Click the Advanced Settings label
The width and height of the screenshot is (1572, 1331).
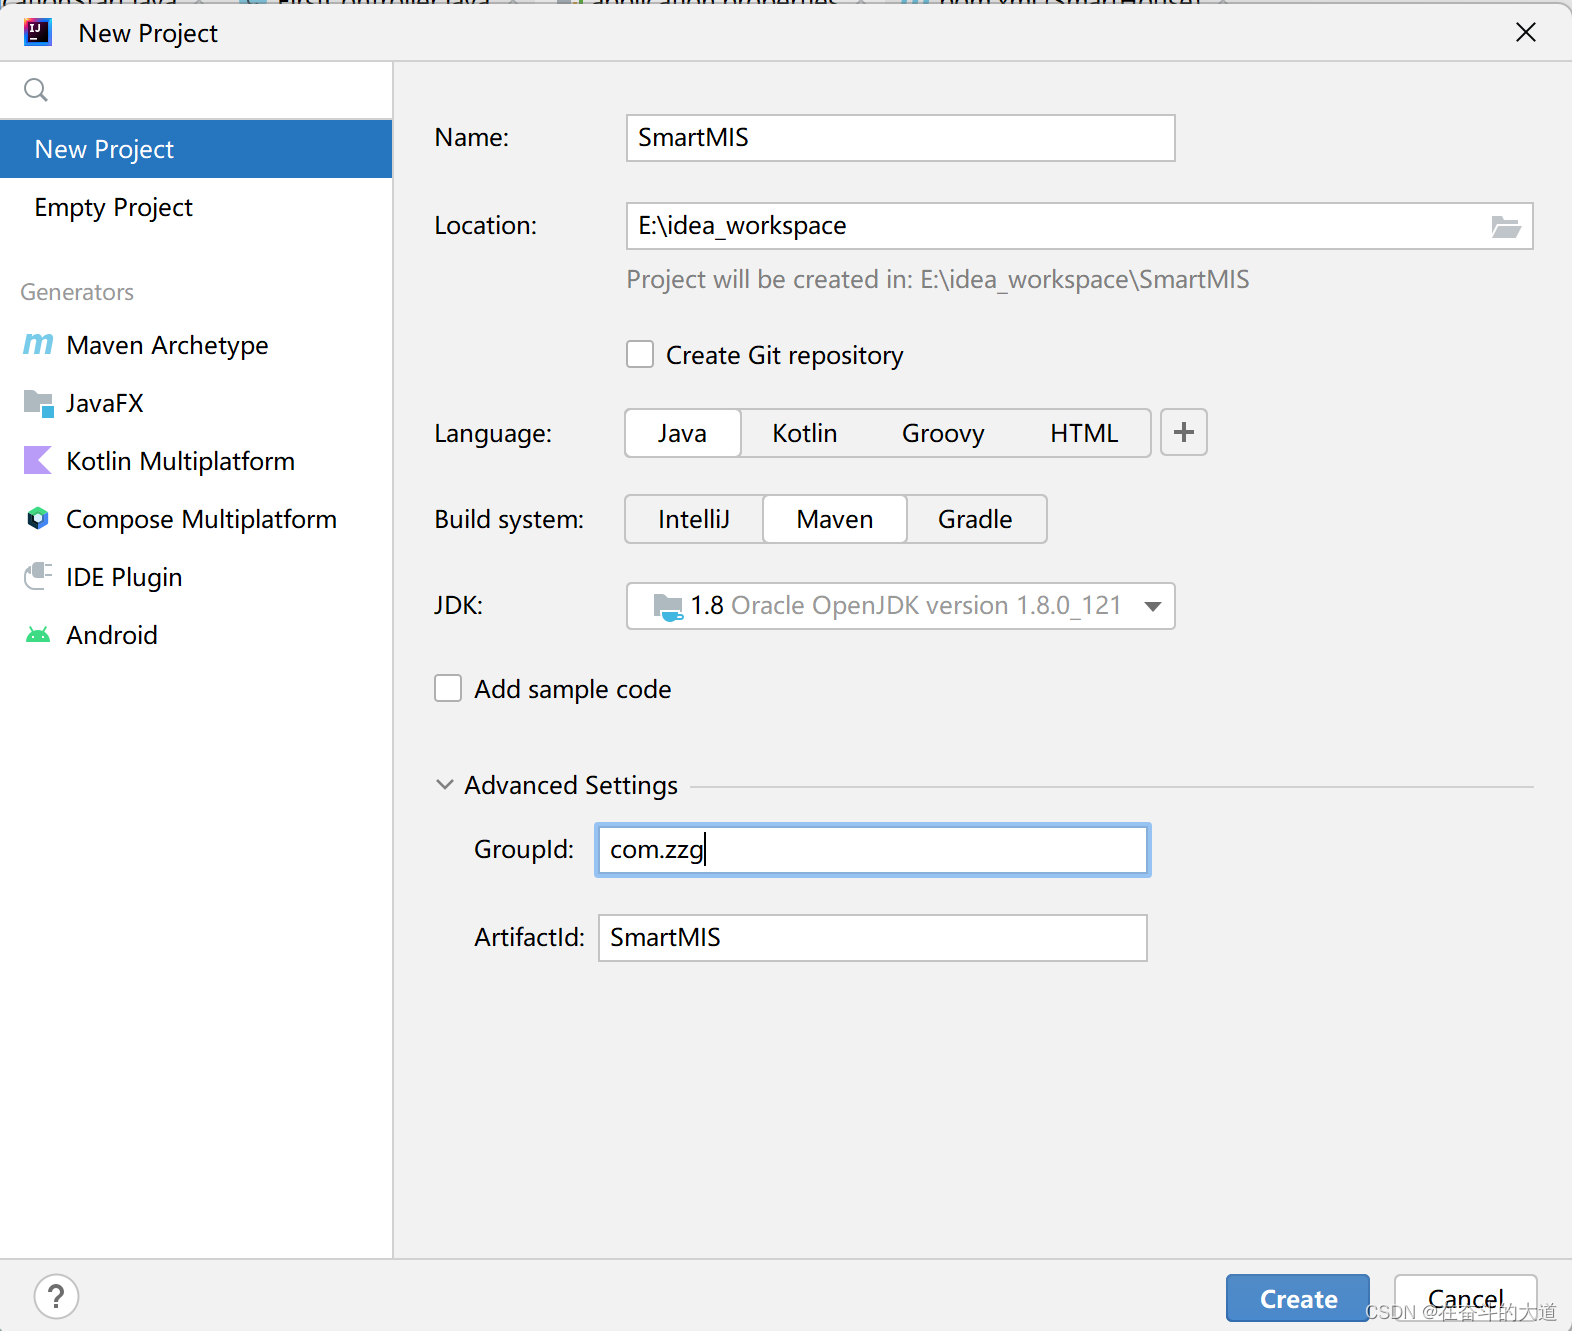[571, 785]
